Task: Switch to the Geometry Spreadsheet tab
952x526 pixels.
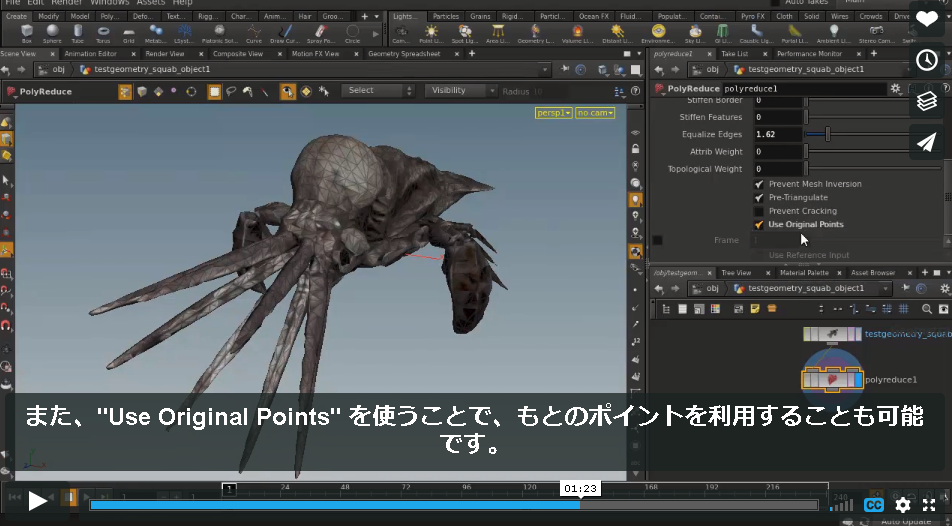Action: pyautogui.click(x=404, y=53)
